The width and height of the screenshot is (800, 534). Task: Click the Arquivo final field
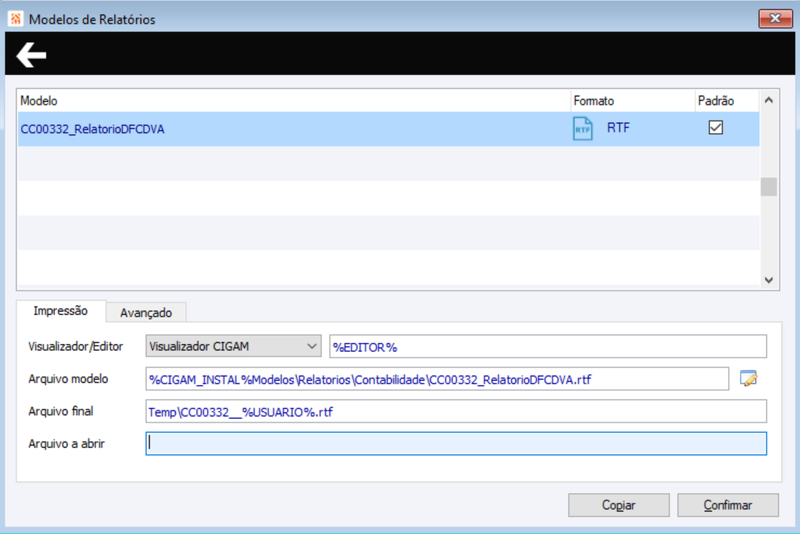pos(456,412)
